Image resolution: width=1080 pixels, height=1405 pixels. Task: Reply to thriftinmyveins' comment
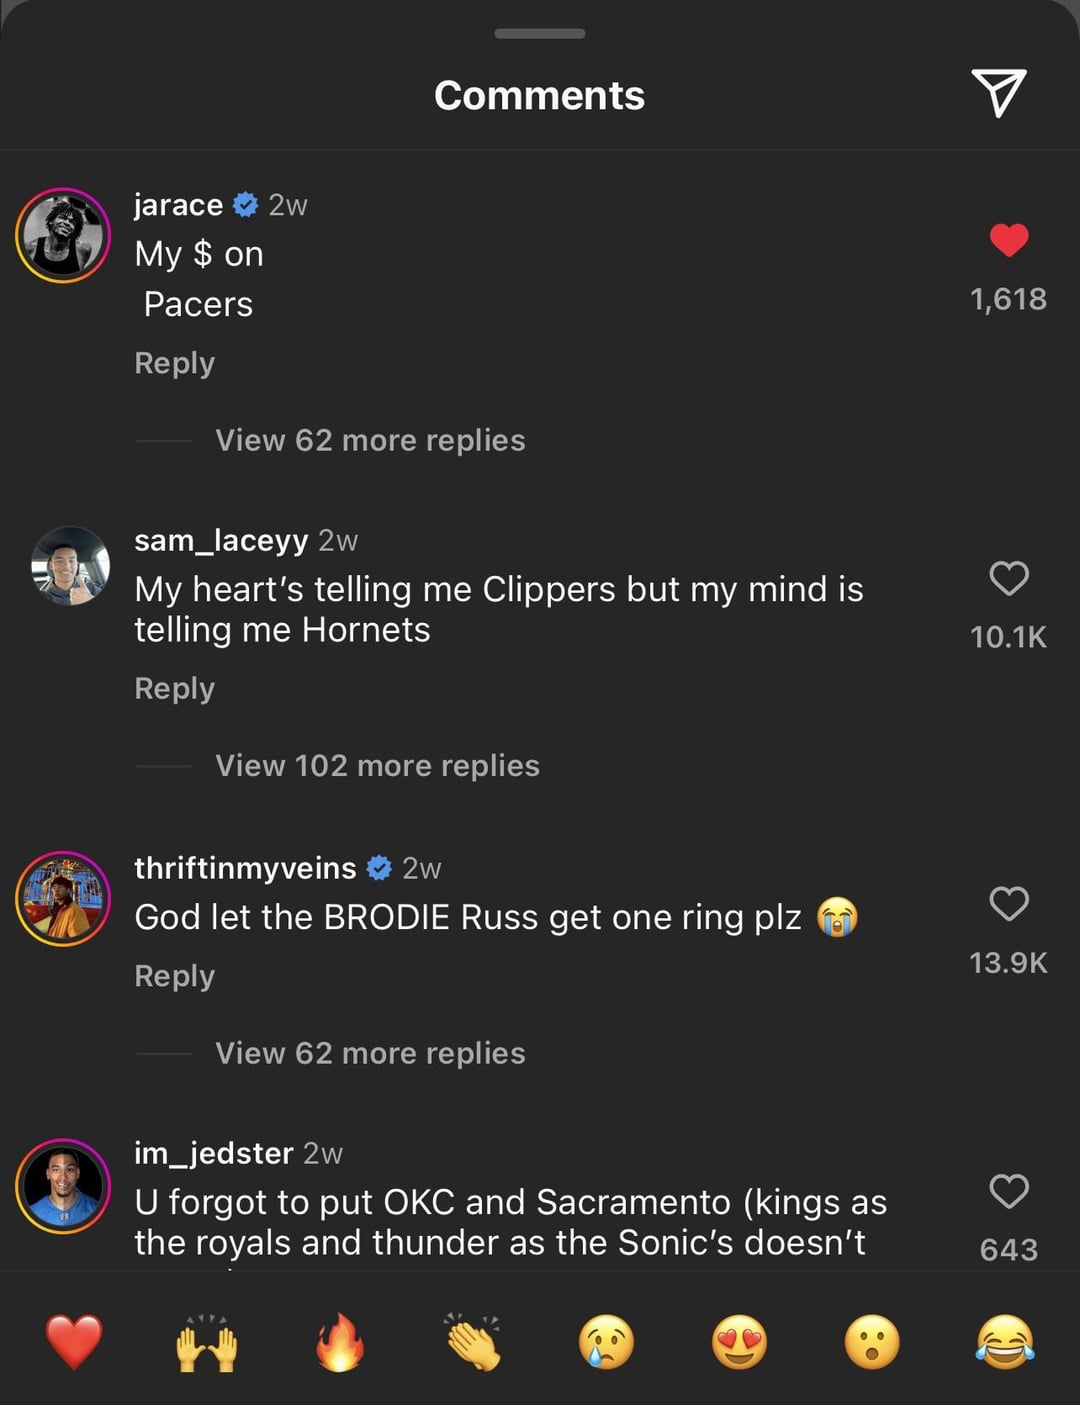[x=175, y=976]
